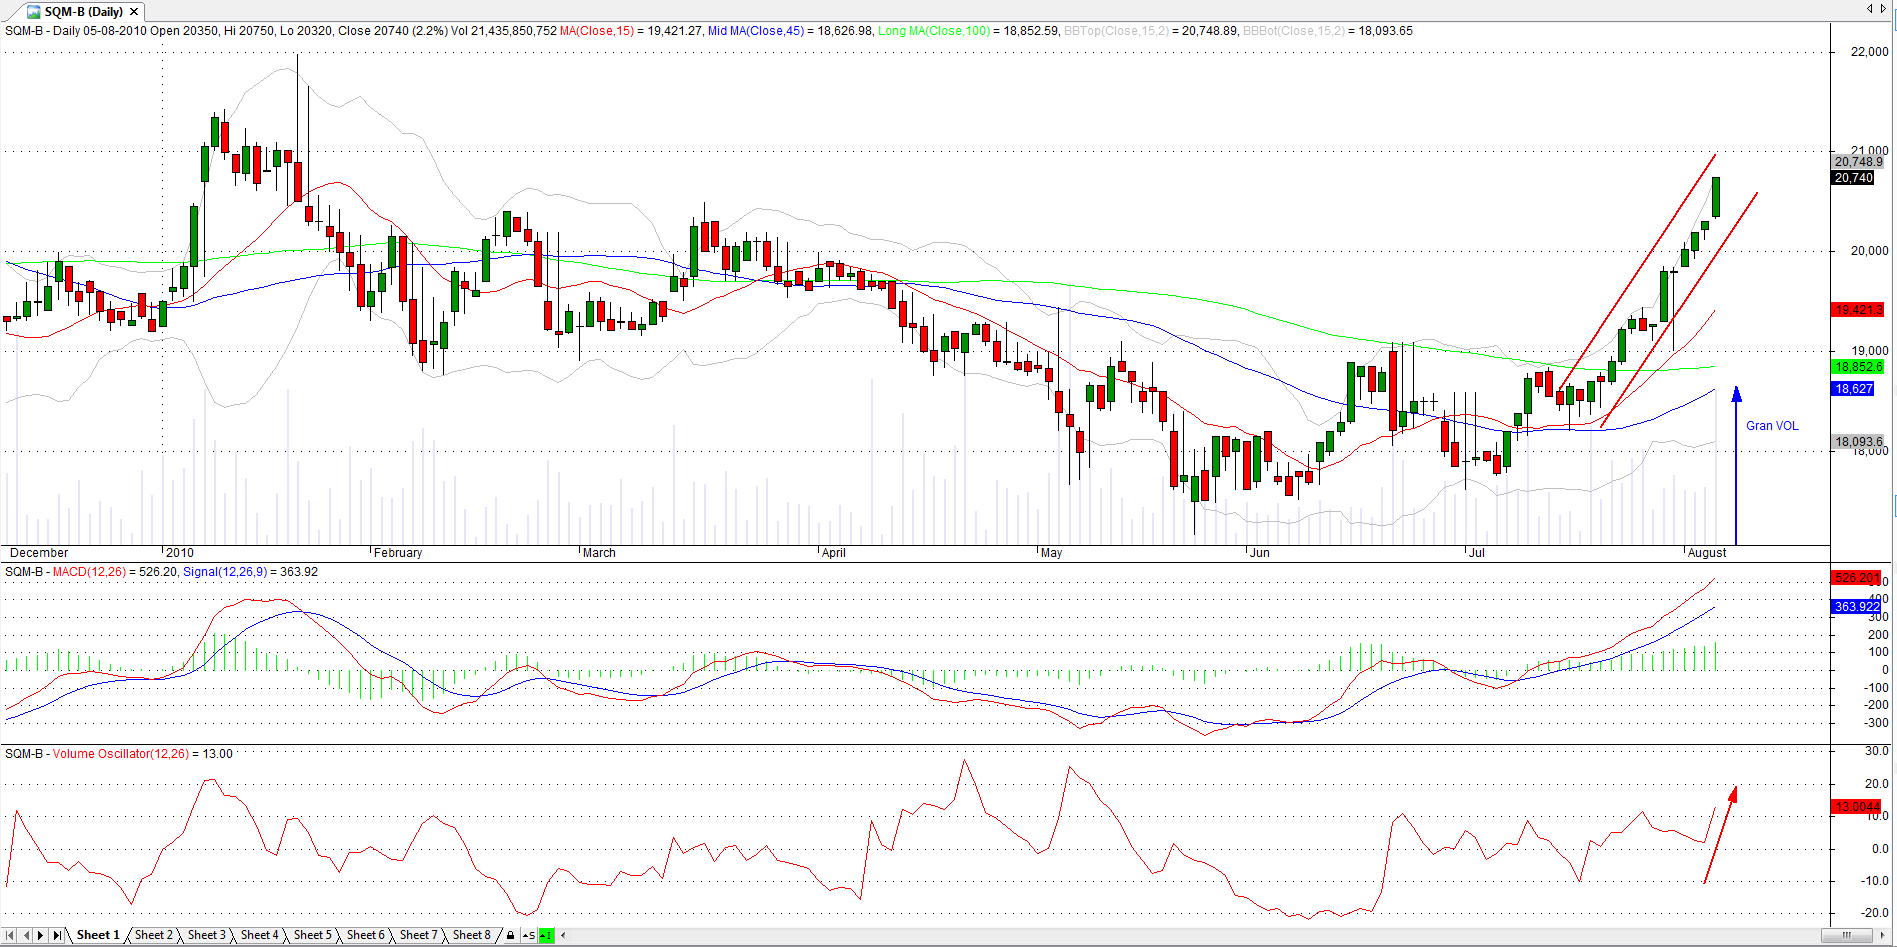
Task: Switch to the Sheet 2 tab
Action: click(153, 935)
